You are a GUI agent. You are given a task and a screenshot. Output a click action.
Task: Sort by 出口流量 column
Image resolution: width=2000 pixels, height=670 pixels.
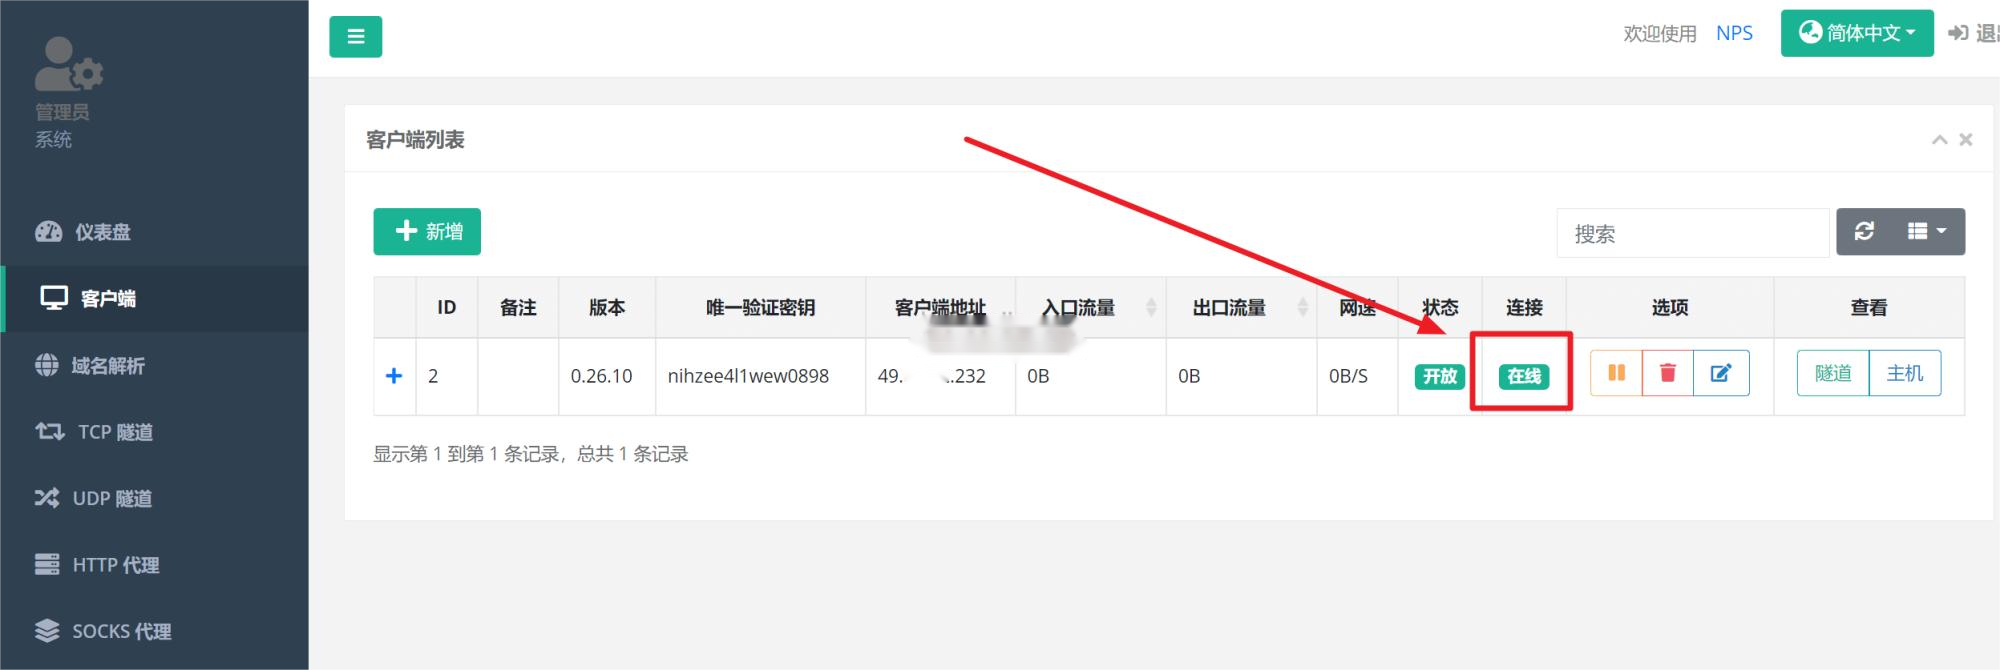pos(1241,307)
